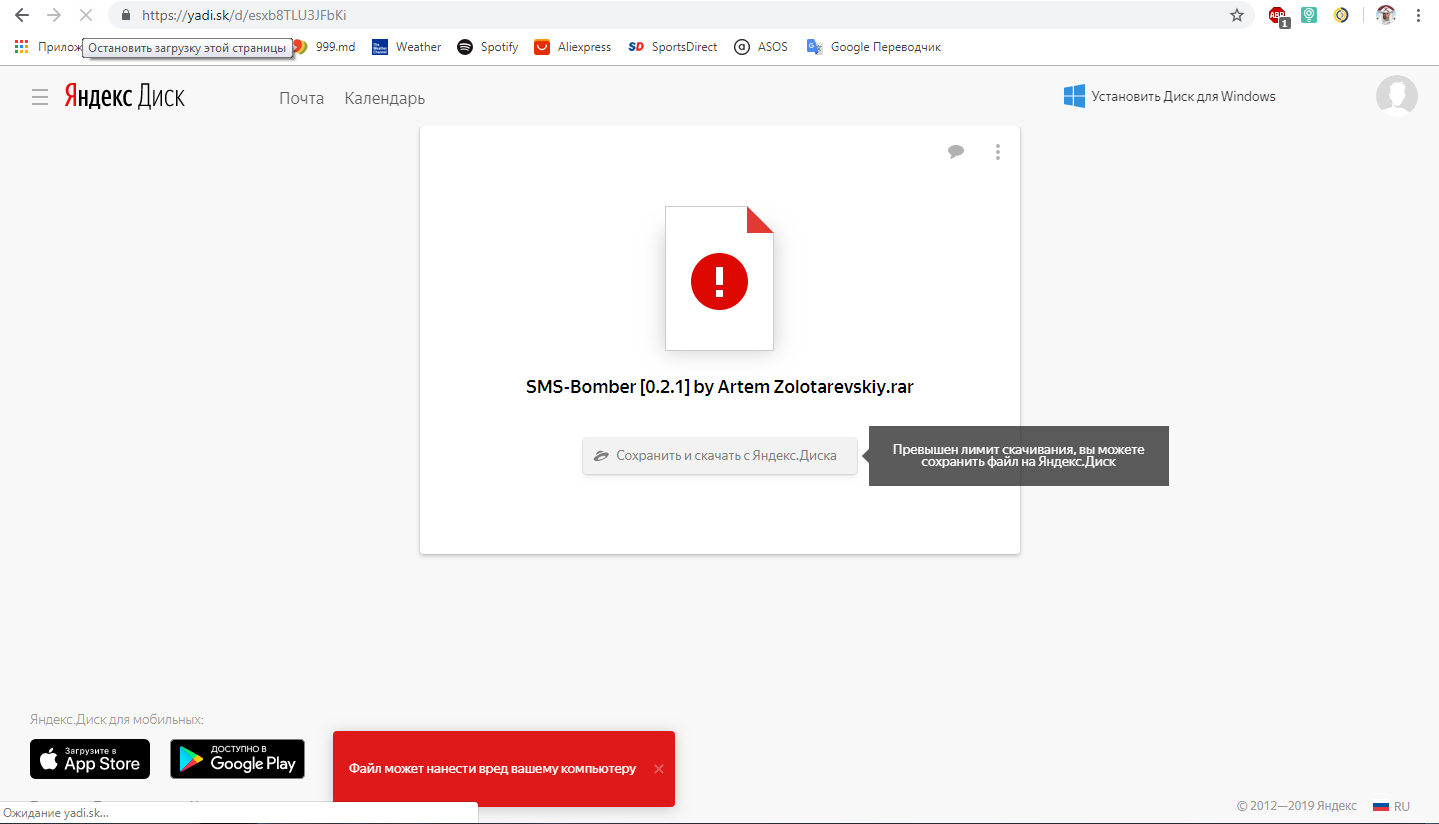Stop loading this page
This screenshot has height=824, width=1439.
(x=86, y=15)
